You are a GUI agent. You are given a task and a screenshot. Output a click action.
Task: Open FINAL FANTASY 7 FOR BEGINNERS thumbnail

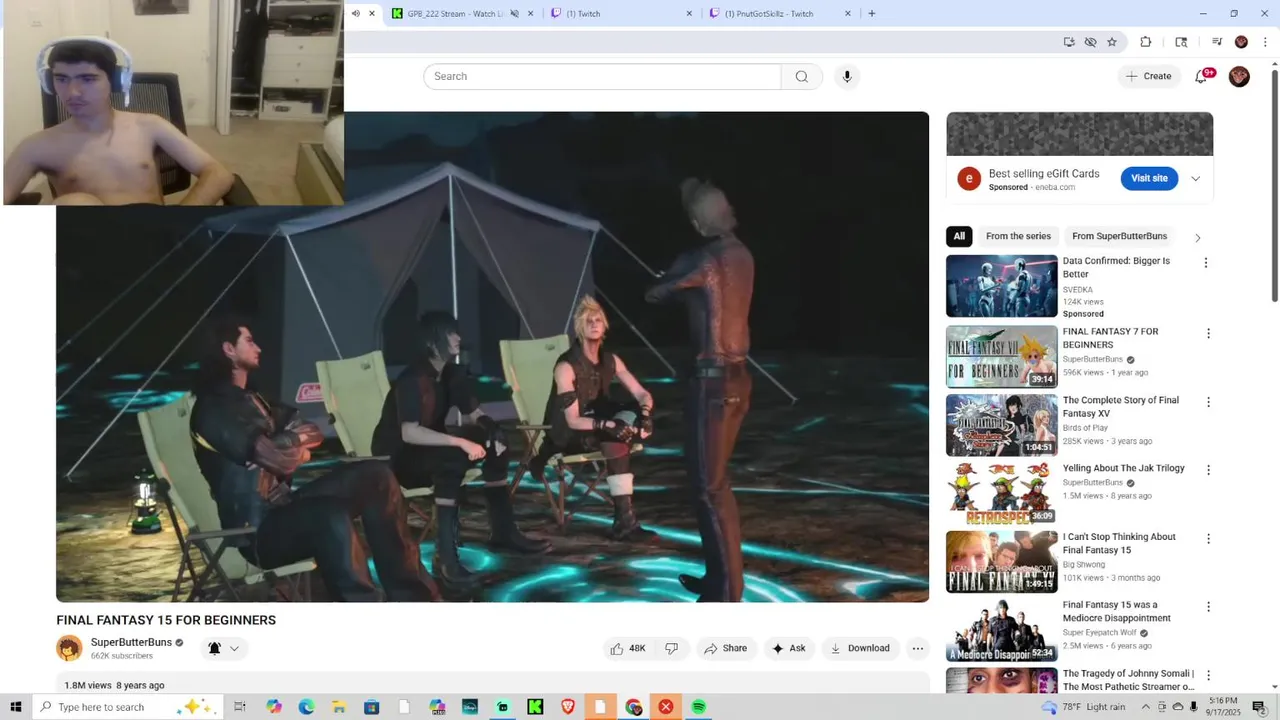click(x=1001, y=356)
